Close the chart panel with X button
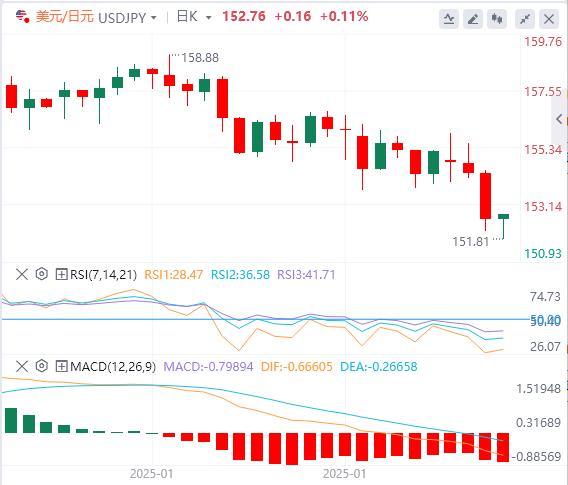This screenshot has width=568, height=485. [549, 18]
